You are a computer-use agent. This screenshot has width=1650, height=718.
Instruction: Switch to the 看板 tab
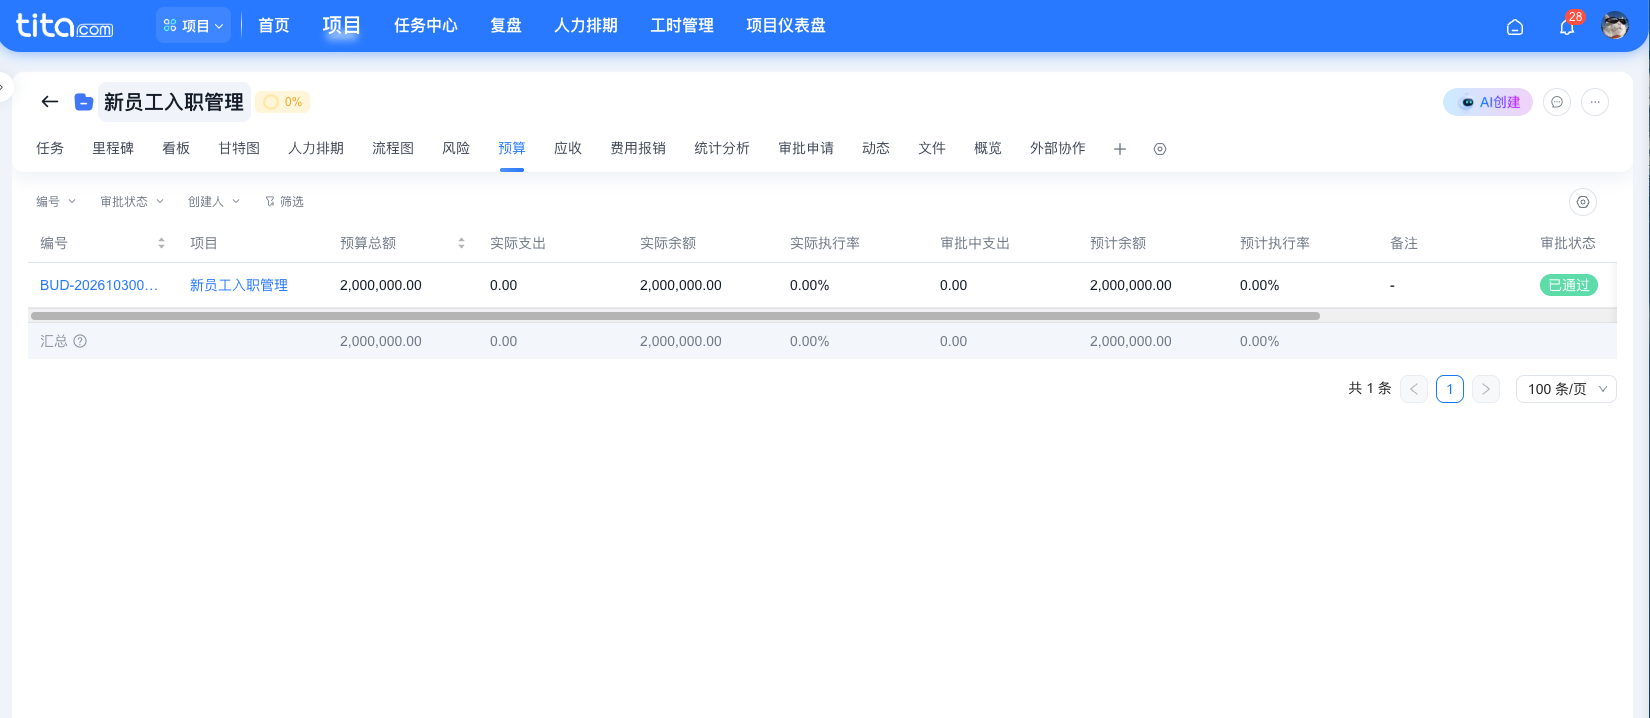pos(176,148)
